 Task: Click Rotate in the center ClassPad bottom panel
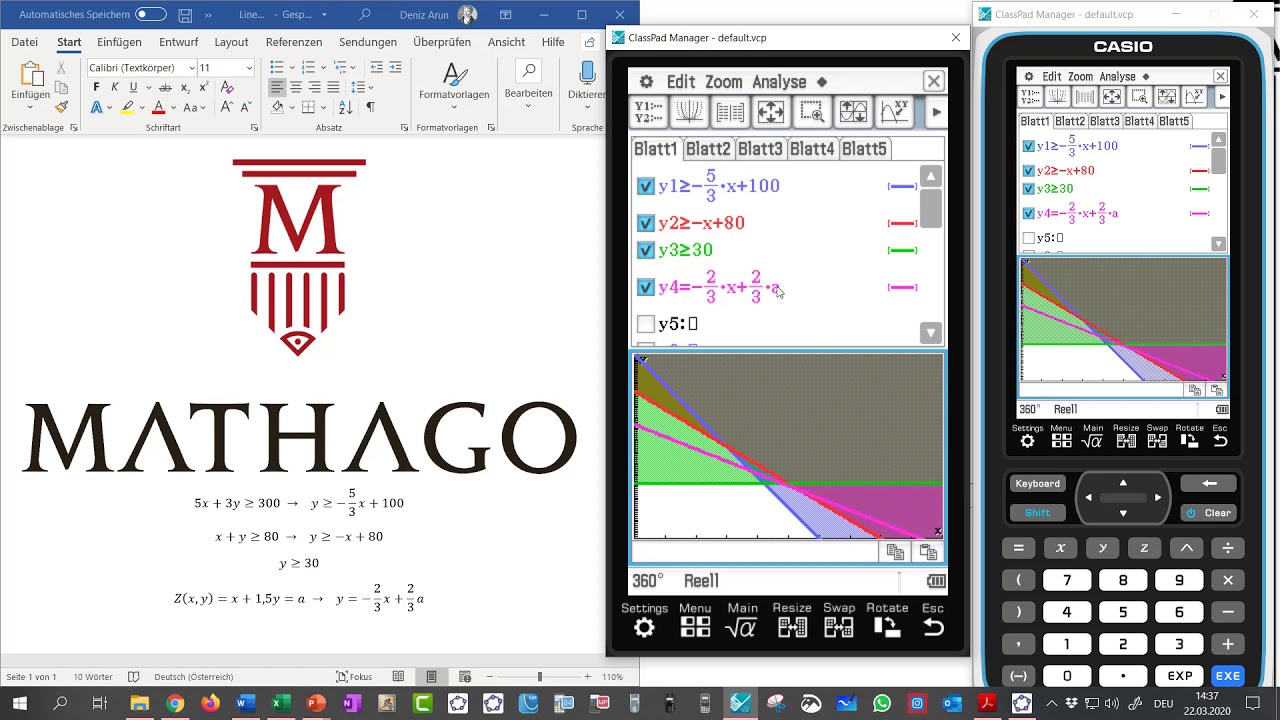pos(886,628)
